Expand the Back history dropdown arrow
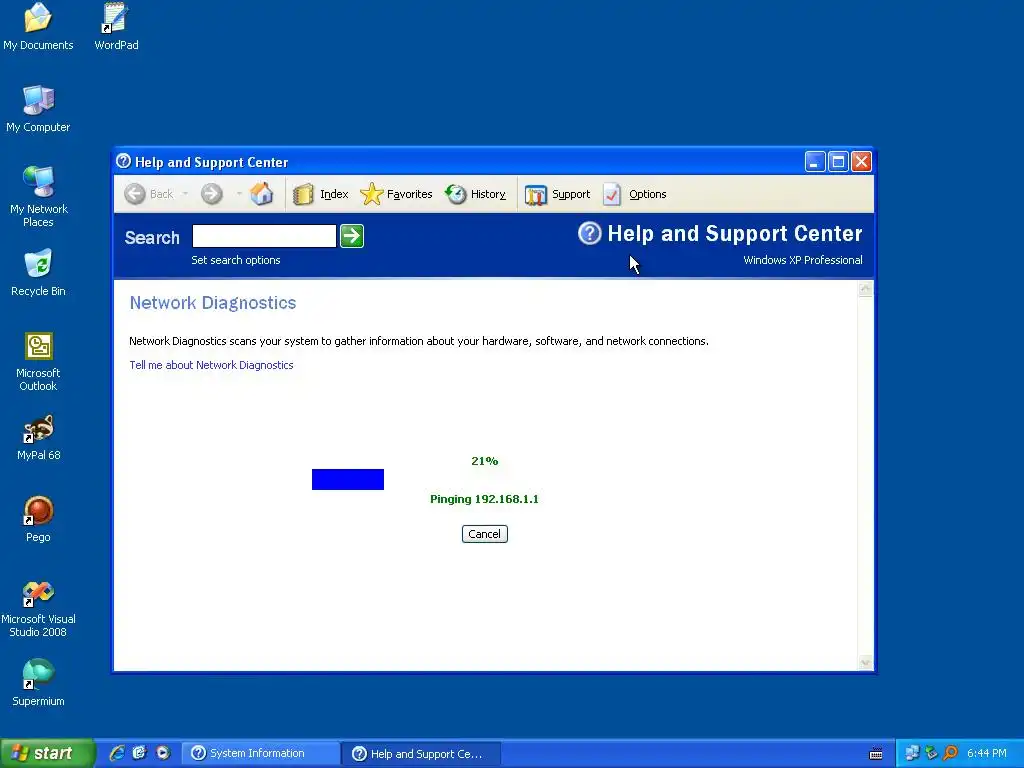1024x768 pixels. click(185, 194)
